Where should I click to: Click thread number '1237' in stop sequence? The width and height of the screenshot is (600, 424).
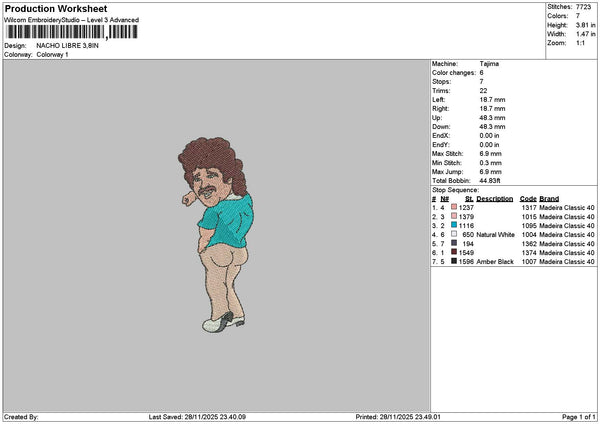(x=466, y=208)
